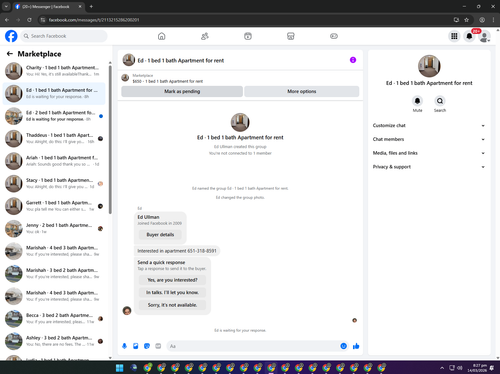This screenshot has width=500, height=374.
Task: Open the Facebook menu grid icon
Action: coord(454,36)
